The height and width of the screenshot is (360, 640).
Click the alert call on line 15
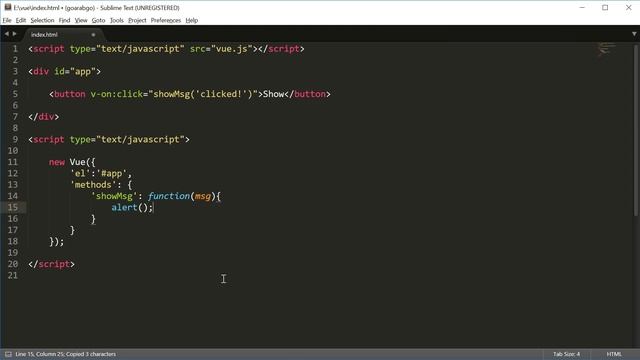click(x=124, y=207)
